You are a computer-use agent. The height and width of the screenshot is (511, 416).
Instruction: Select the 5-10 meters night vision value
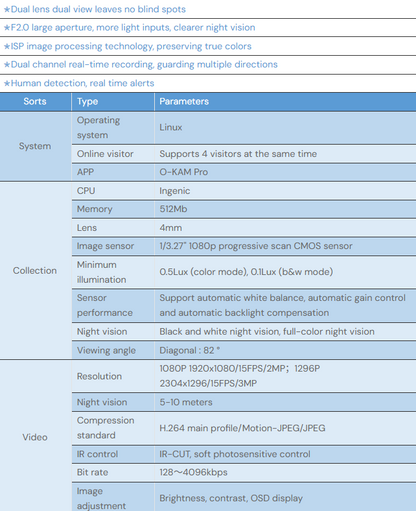[186, 402]
